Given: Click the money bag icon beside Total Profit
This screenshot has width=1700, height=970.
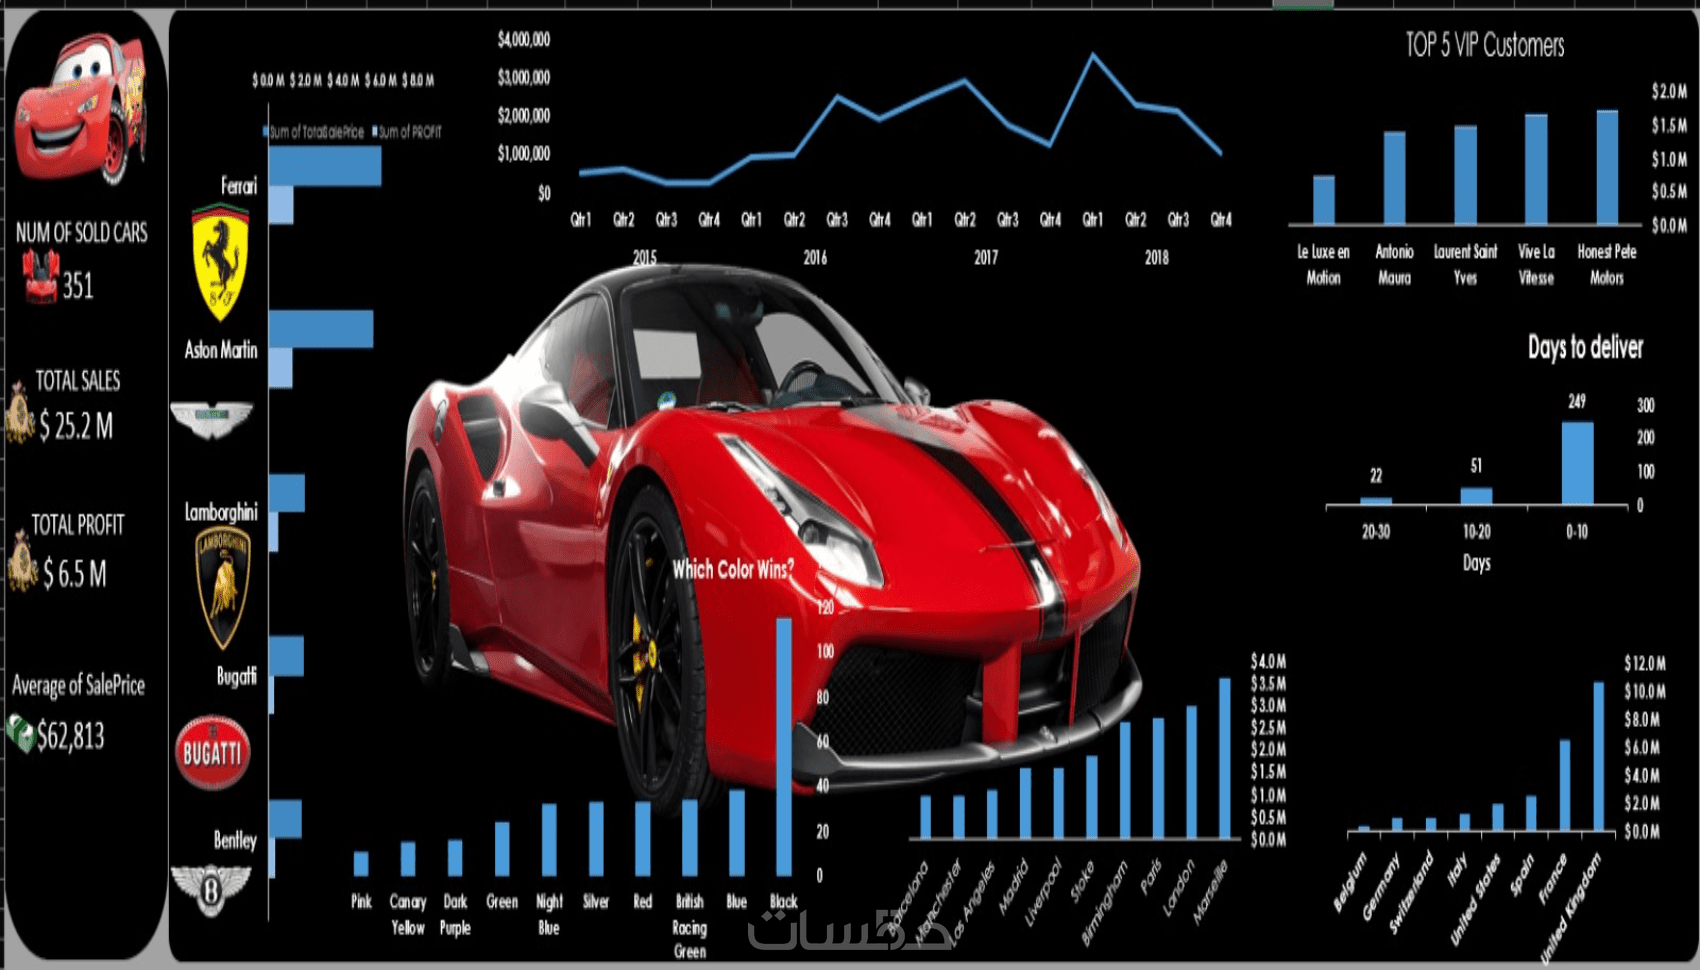Looking at the screenshot, I should 22,561.
